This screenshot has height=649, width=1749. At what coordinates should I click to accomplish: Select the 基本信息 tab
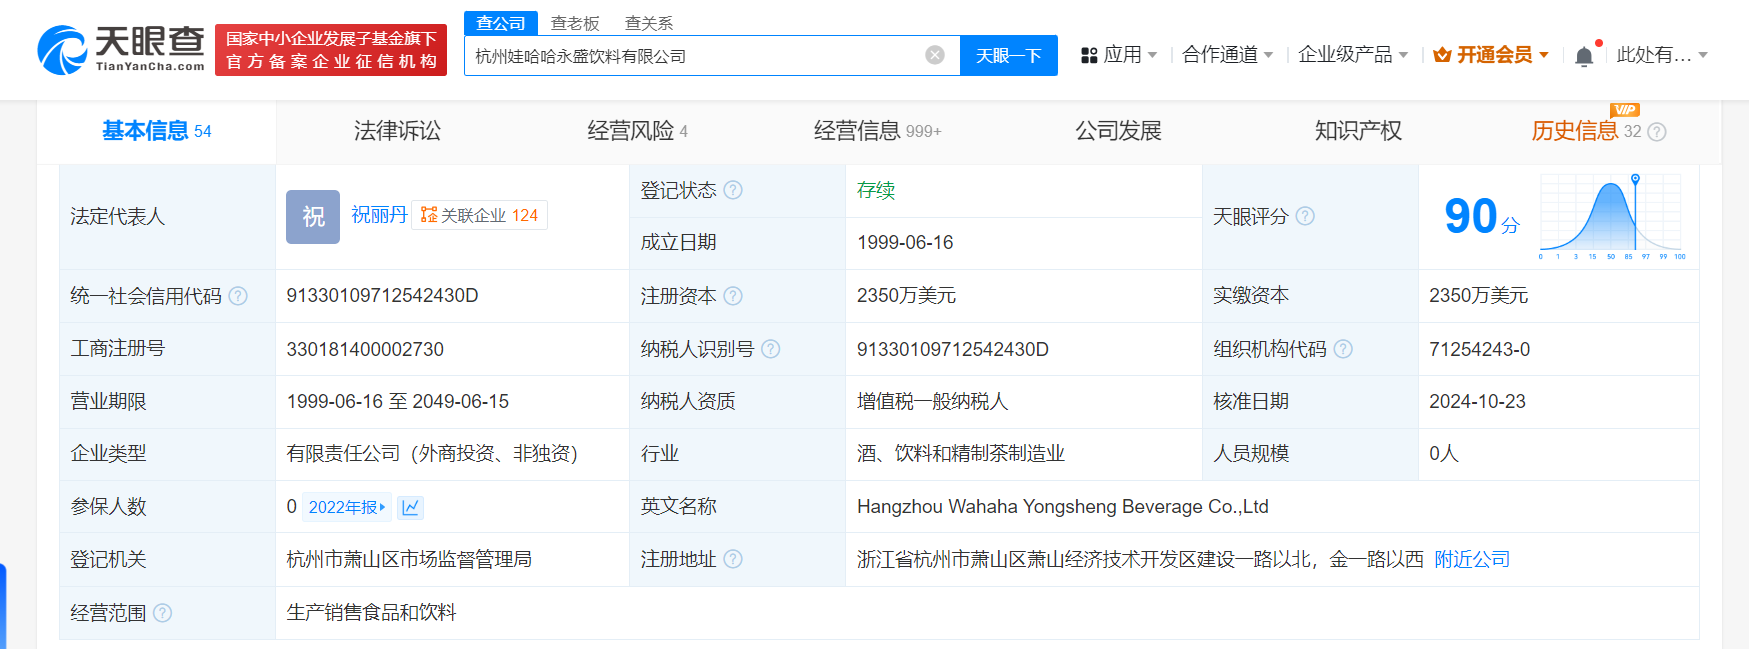point(156,131)
